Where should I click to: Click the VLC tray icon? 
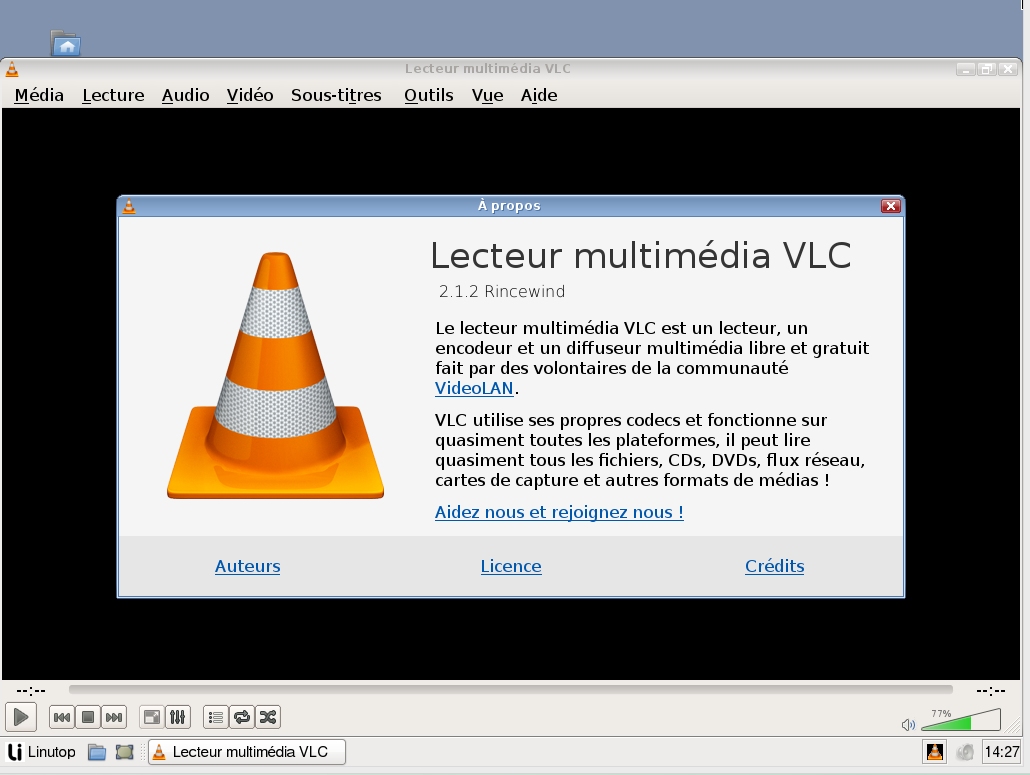coord(935,752)
